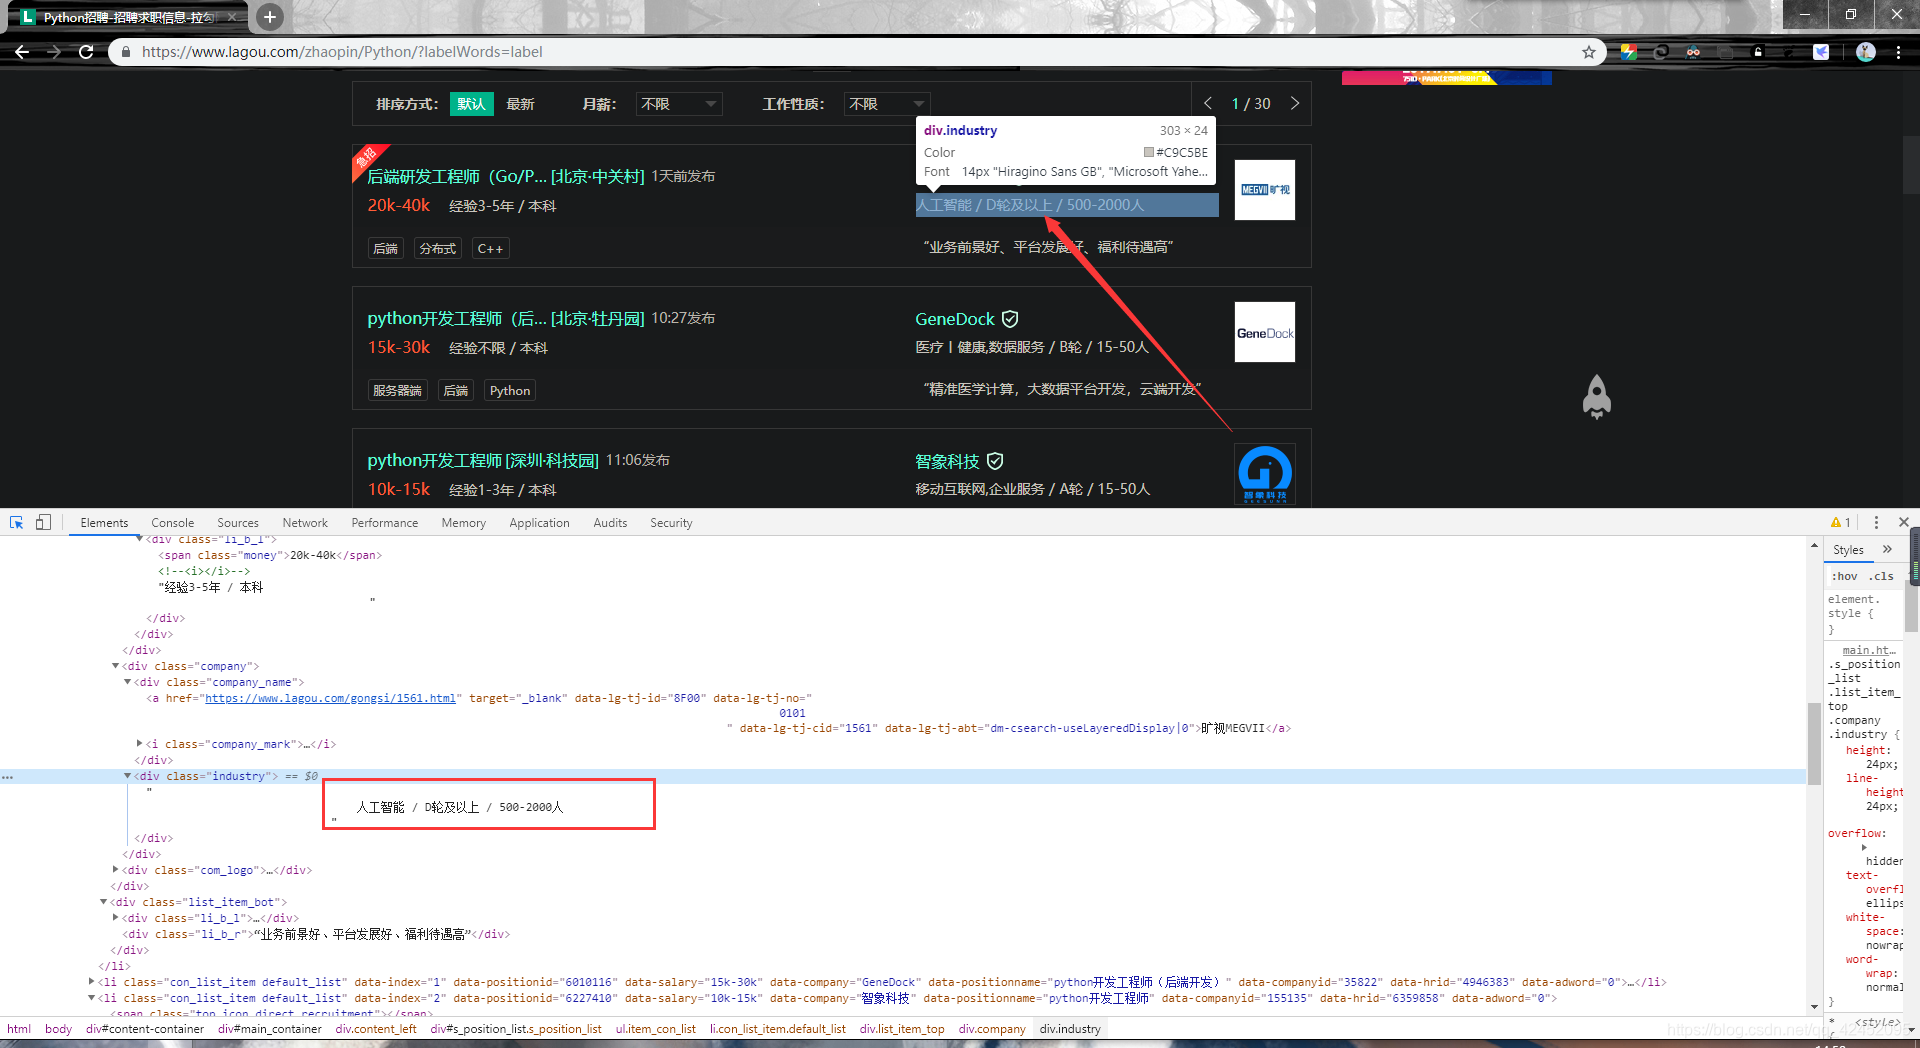Viewport: 1920px width, 1048px height.
Task: Open the colorful lightning-bolt extension icon
Action: point(1629,52)
